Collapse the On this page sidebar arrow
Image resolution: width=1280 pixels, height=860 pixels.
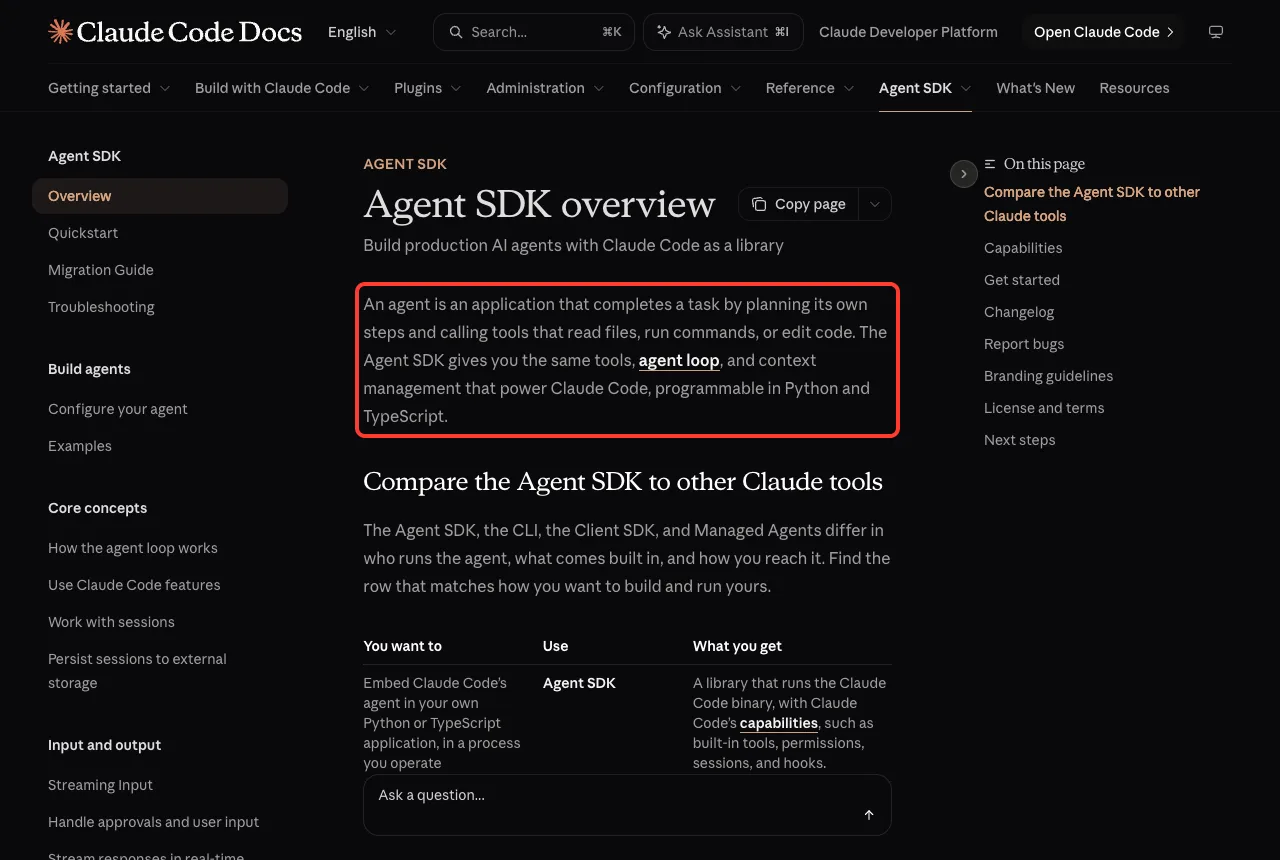[963, 174]
